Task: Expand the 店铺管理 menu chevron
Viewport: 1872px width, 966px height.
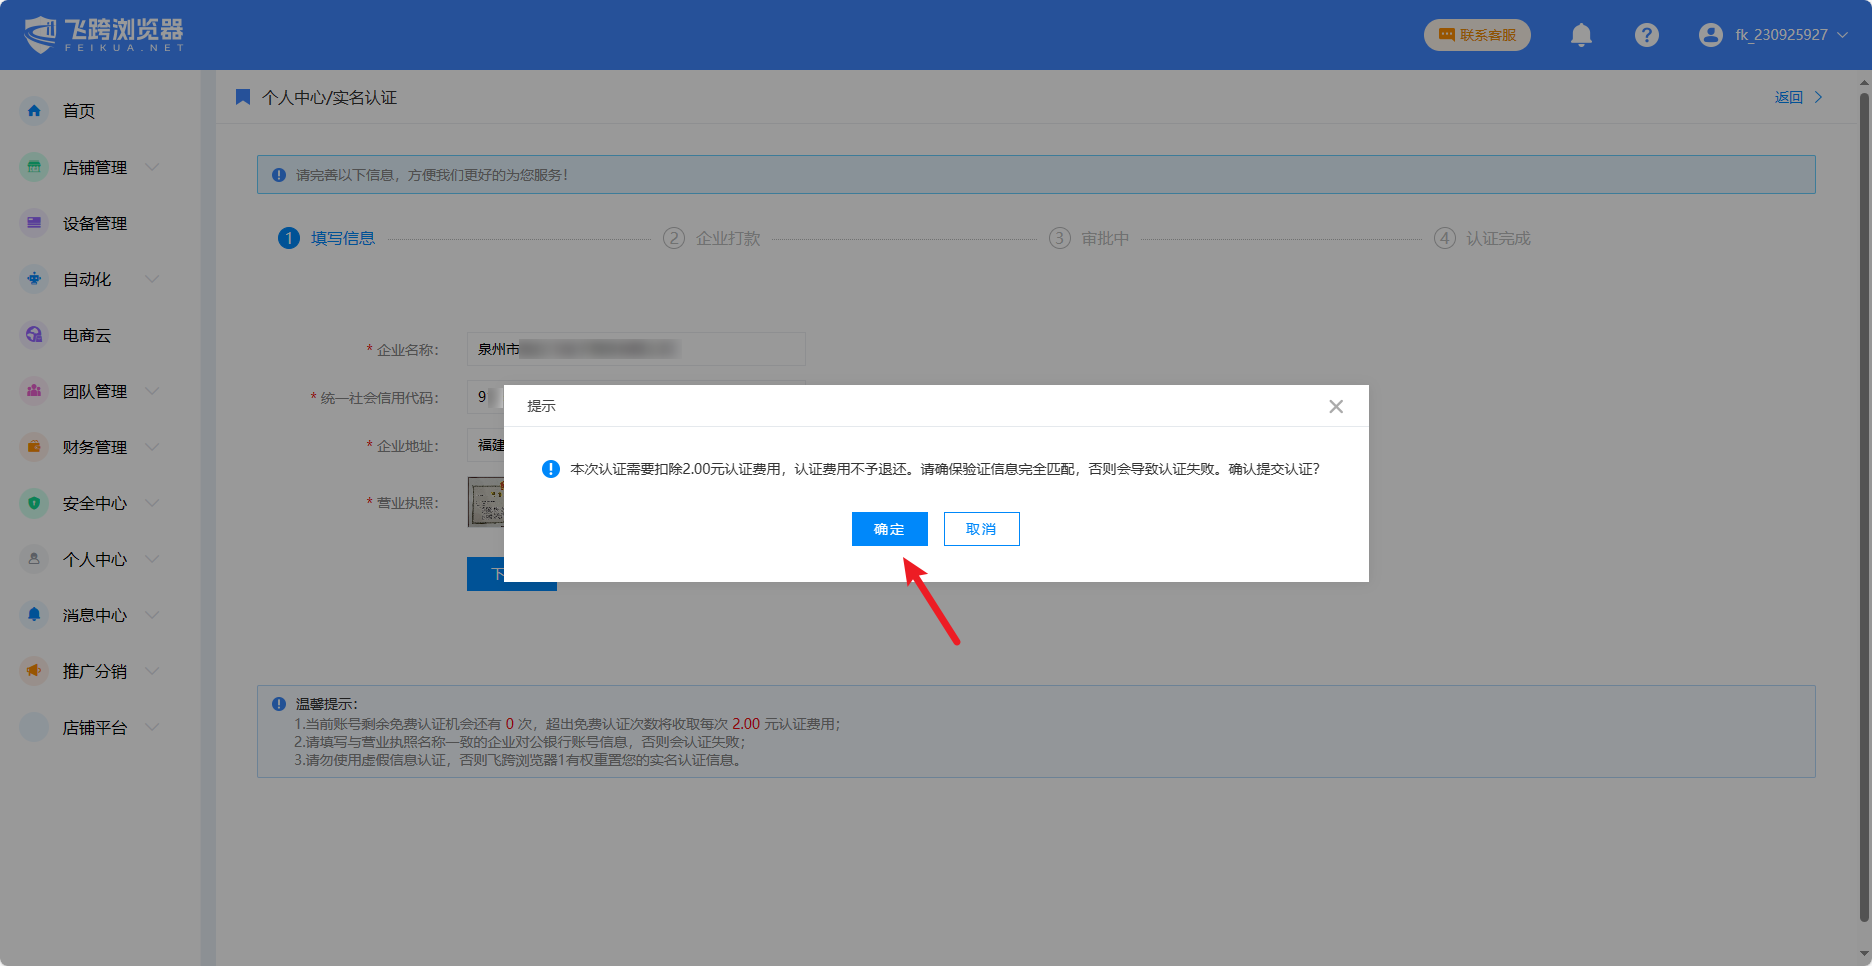Action: pyautogui.click(x=152, y=167)
